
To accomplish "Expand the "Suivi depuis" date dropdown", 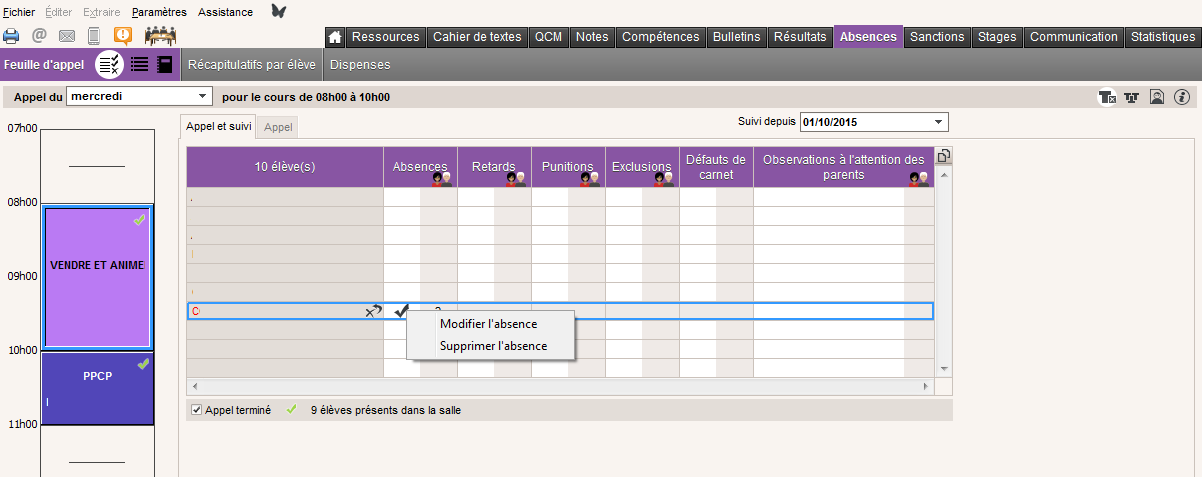I will click(938, 122).
